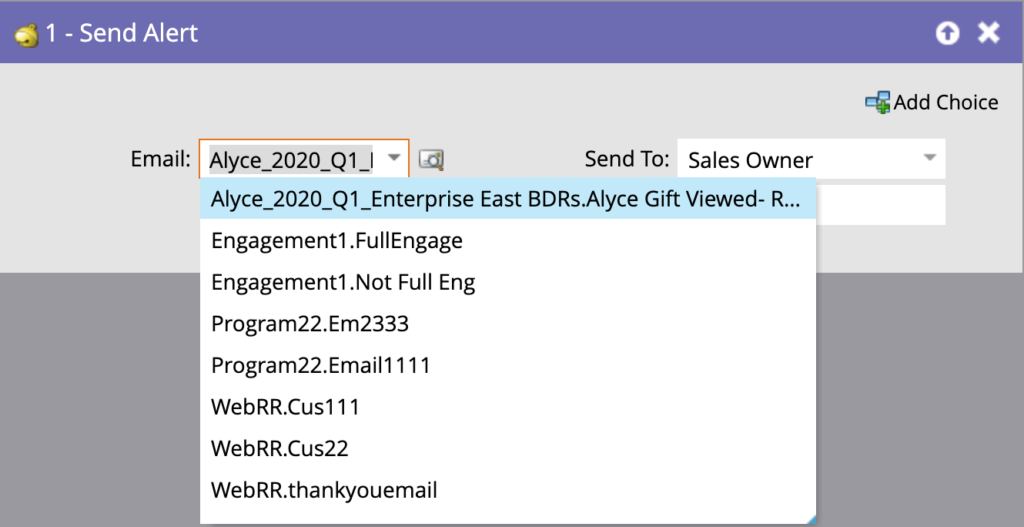The image size is (1024, 527).
Task: Click the Add Choice text link
Action: (945, 102)
